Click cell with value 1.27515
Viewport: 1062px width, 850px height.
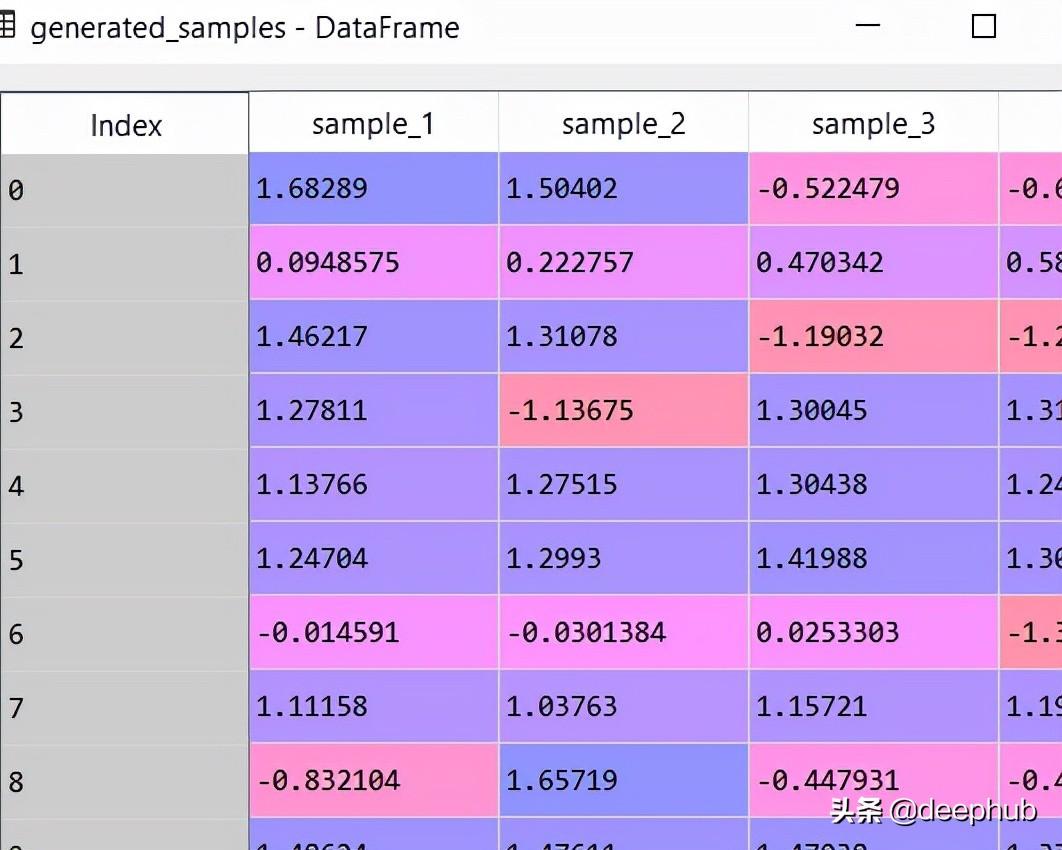coord(623,484)
